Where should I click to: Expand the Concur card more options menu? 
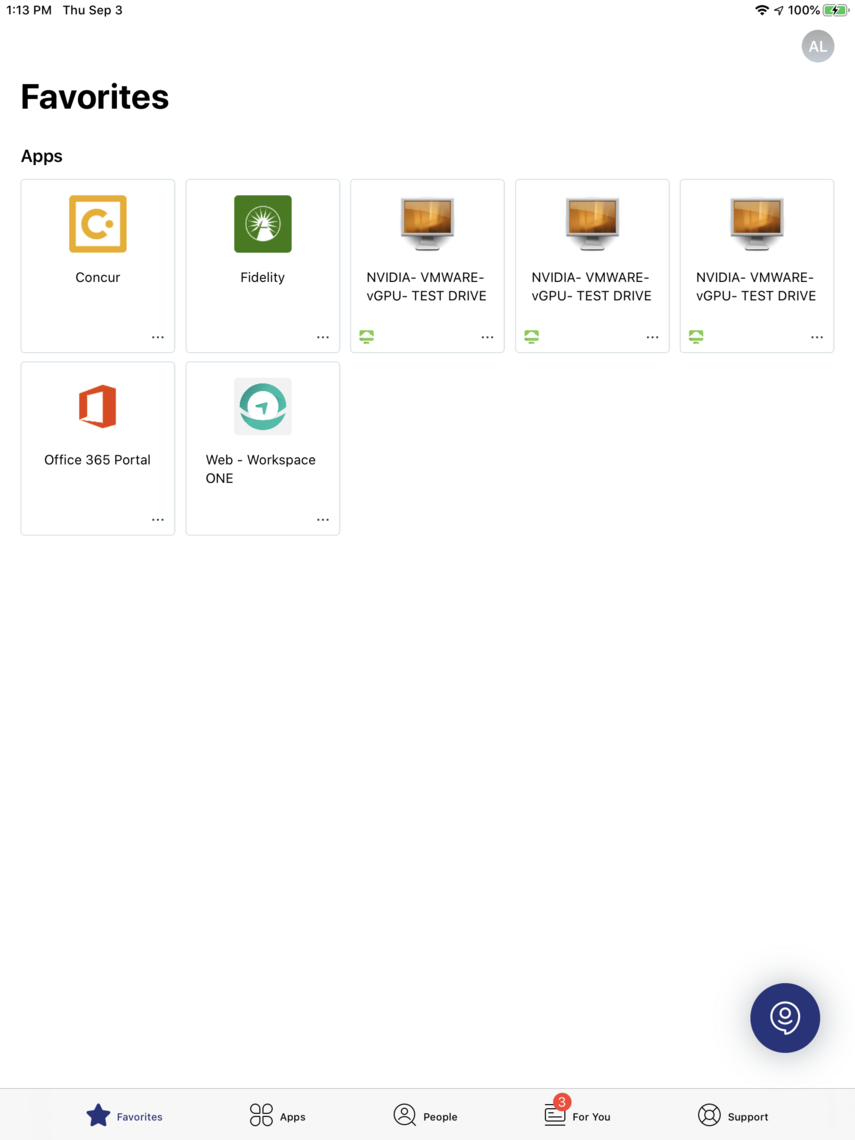point(158,337)
